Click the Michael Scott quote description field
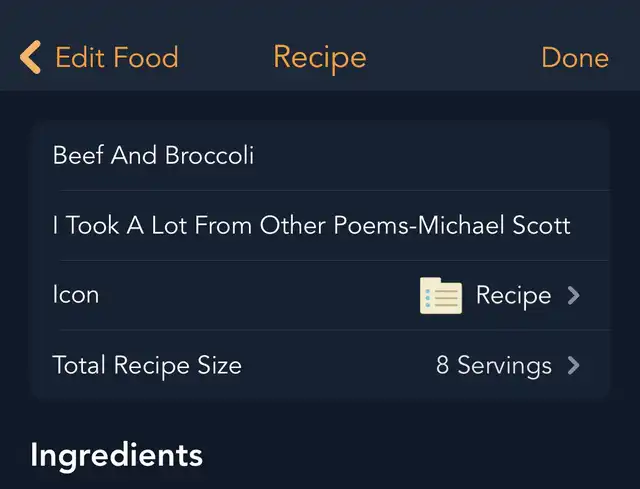 (x=311, y=225)
